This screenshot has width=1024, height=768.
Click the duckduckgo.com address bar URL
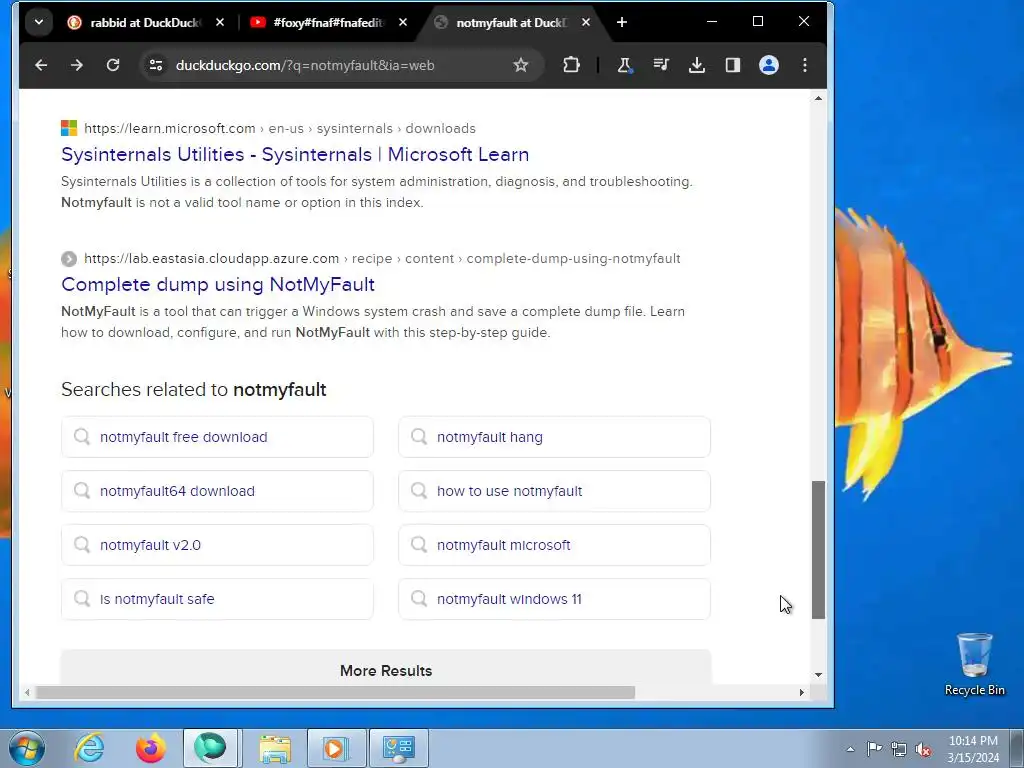point(305,65)
